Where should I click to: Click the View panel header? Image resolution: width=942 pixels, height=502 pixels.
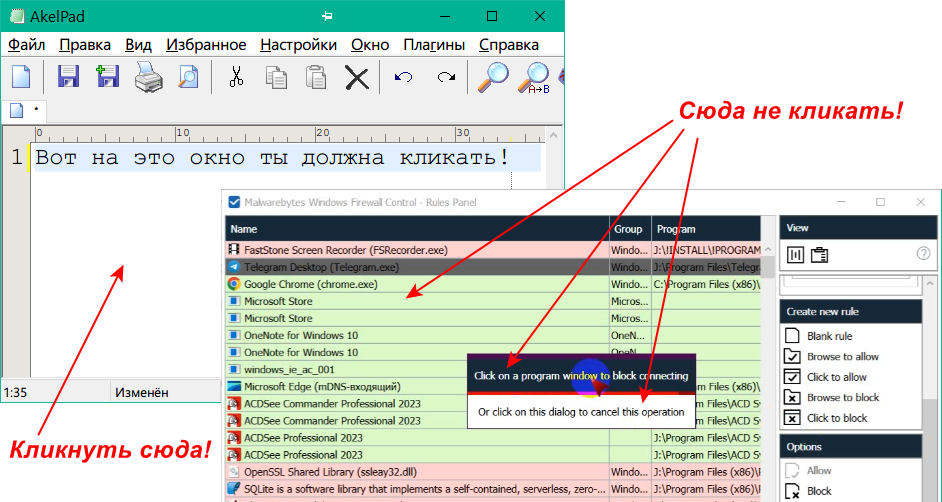(x=858, y=228)
